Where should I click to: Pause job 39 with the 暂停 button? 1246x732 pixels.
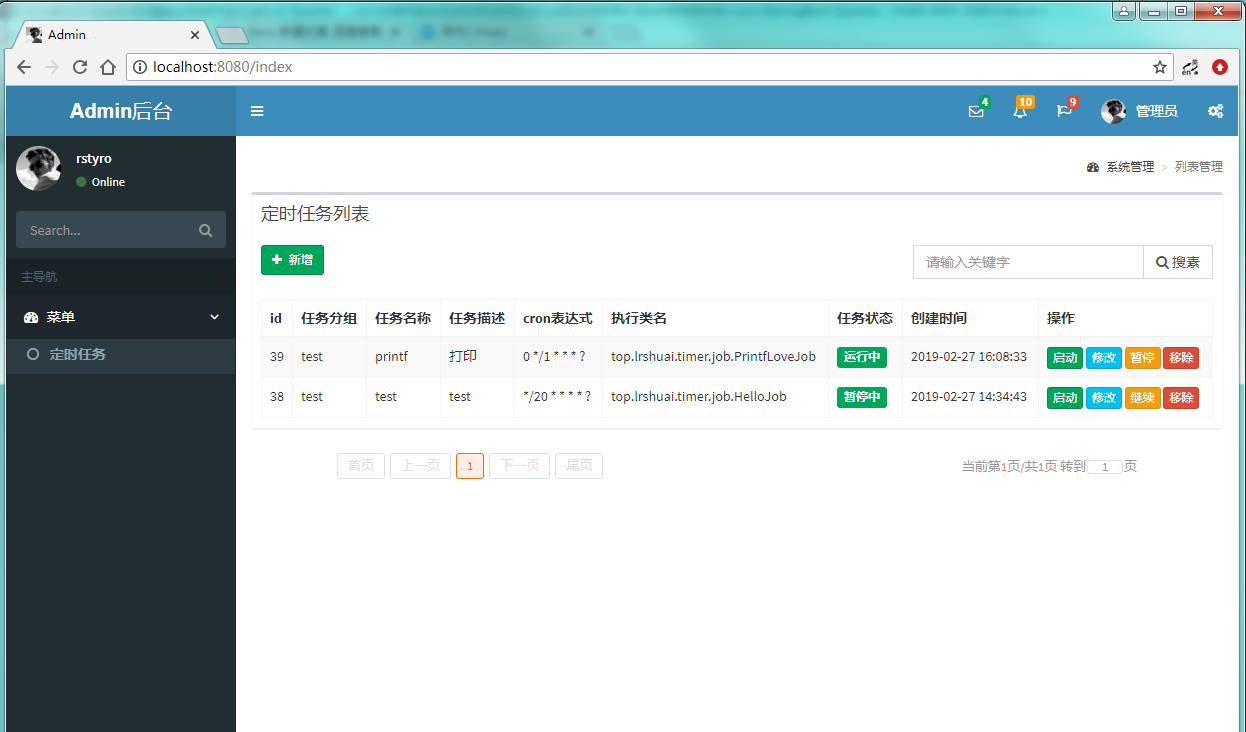pos(1142,357)
